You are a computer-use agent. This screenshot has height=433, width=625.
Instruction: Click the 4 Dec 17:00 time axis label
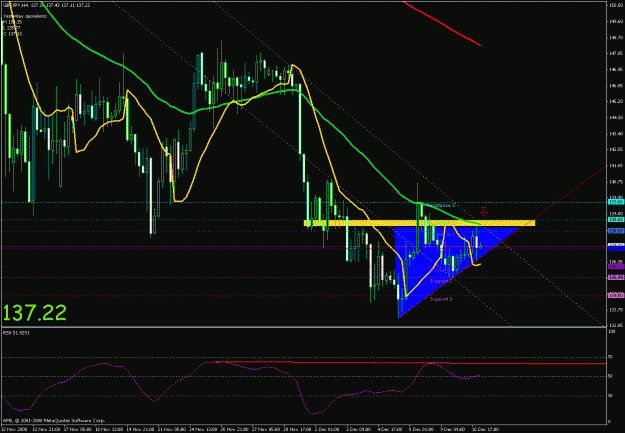389,429
